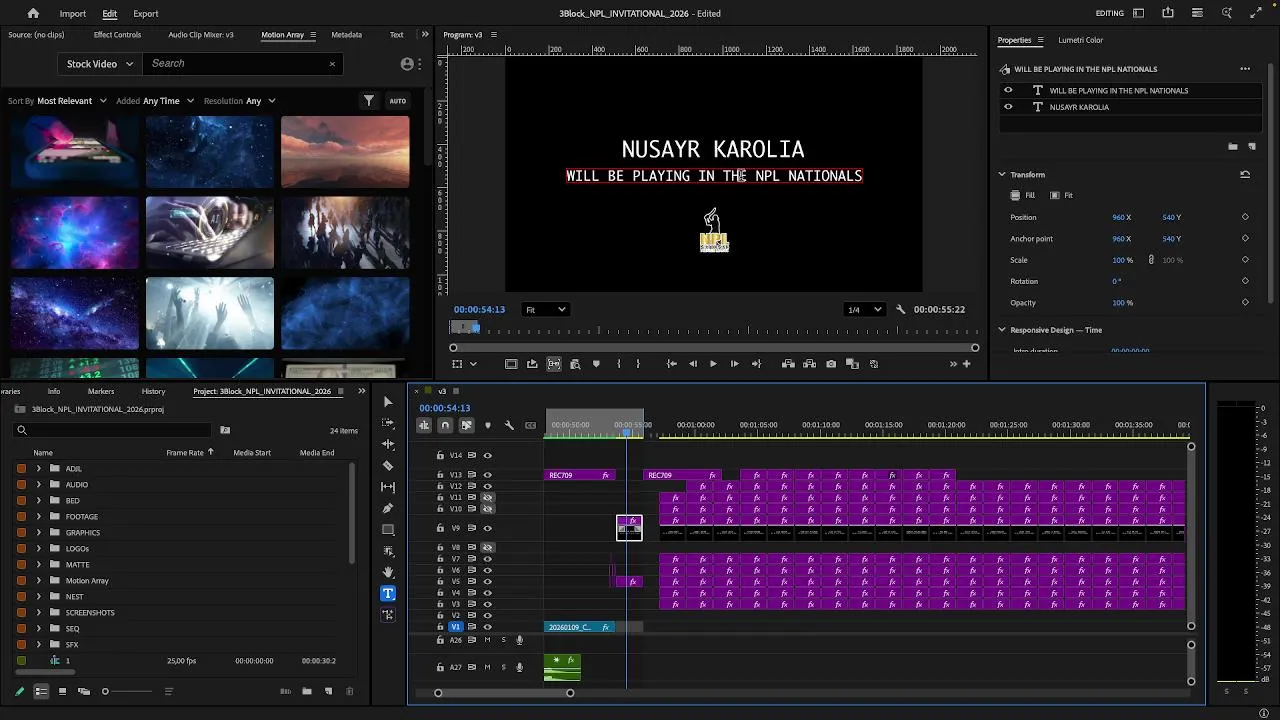Click Mark In bracket in Program monitor

pyautogui.click(x=618, y=364)
